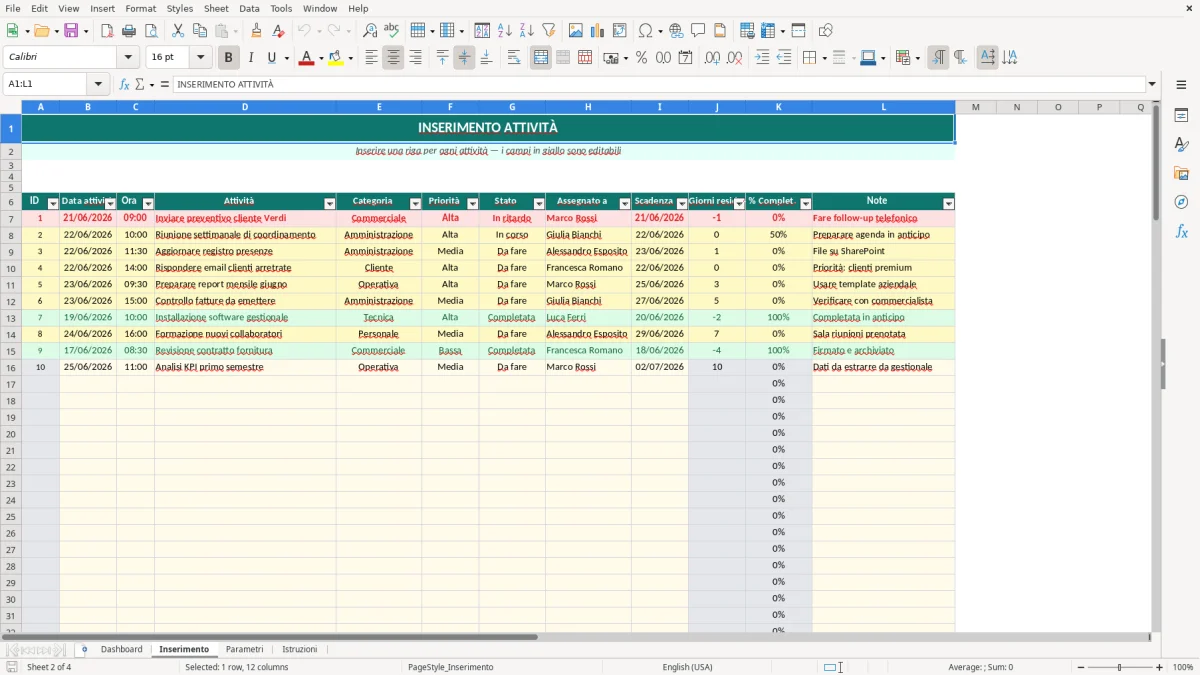The height and width of the screenshot is (675, 1200).
Task: Click the formula input line
Action: [658, 85]
